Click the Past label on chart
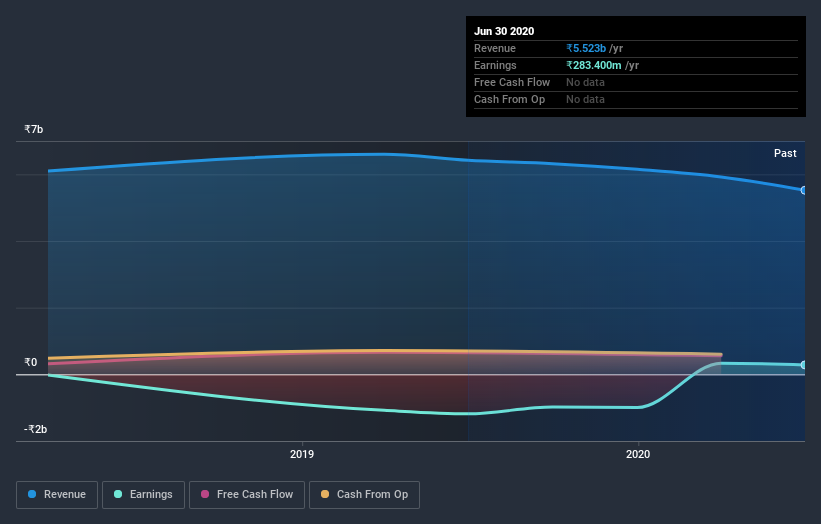 (x=785, y=153)
